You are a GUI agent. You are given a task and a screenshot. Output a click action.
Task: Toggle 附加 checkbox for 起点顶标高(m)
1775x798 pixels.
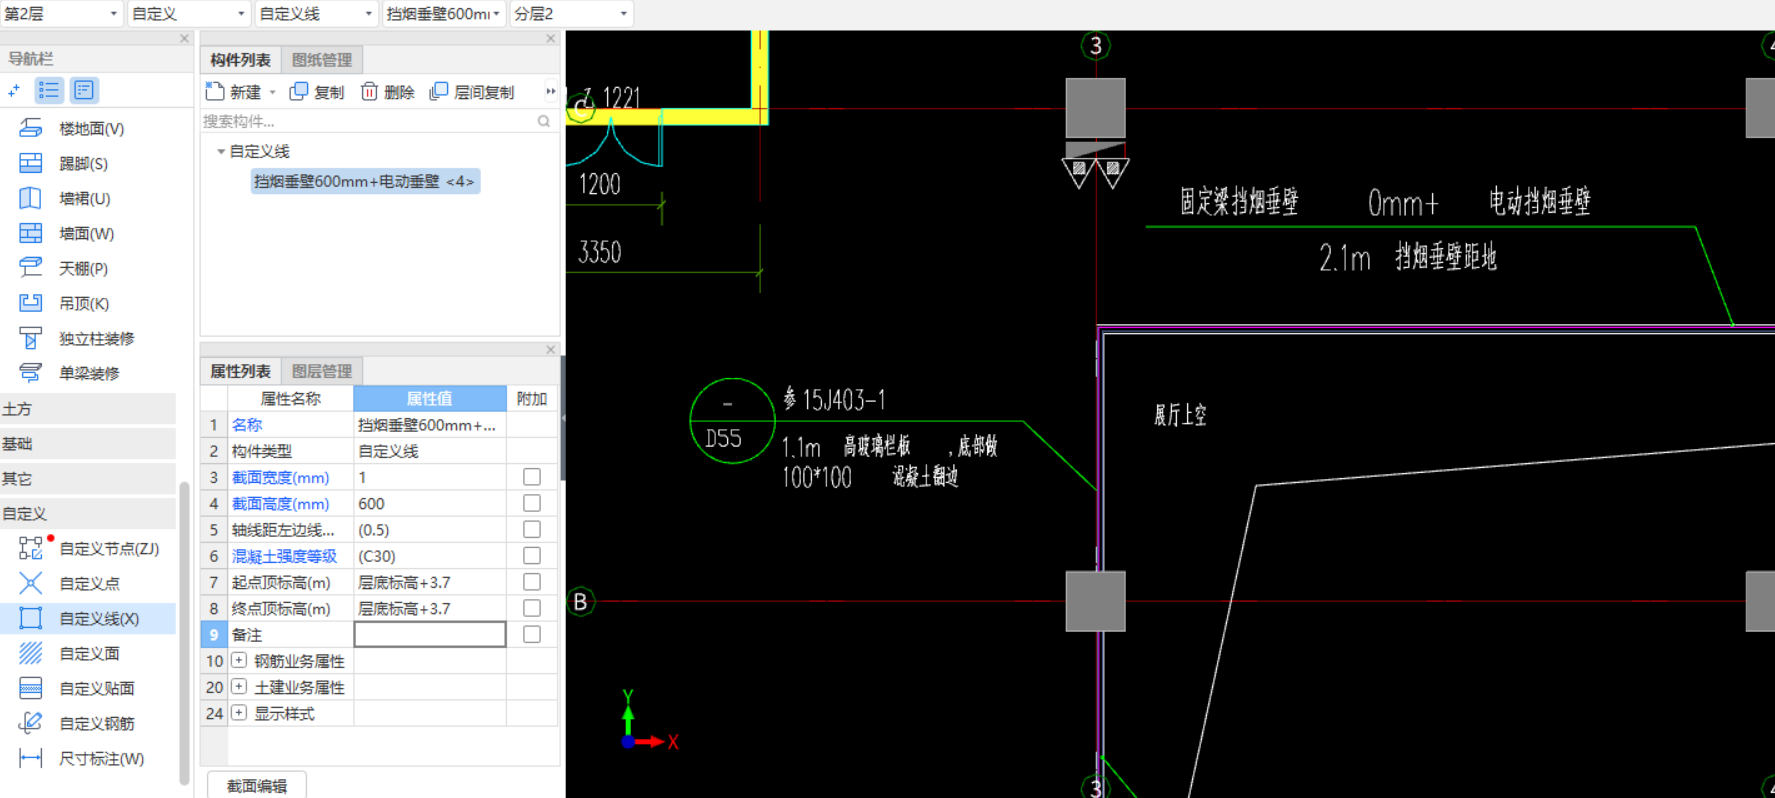[x=532, y=582]
